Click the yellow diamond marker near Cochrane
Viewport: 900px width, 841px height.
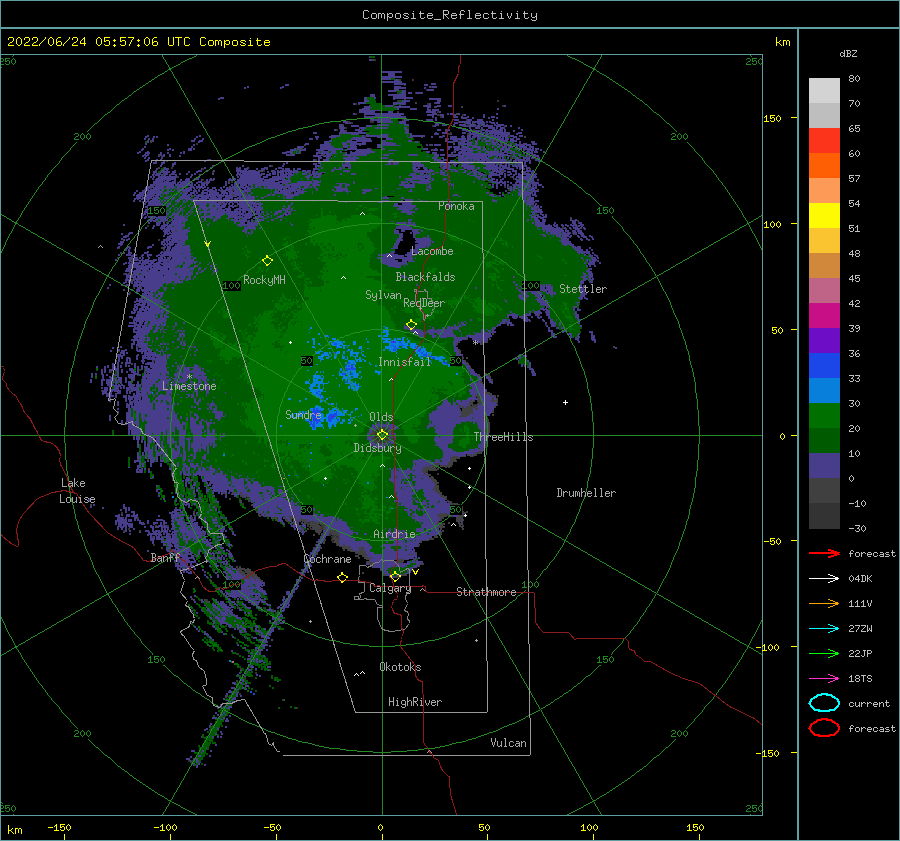(x=342, y=577)
